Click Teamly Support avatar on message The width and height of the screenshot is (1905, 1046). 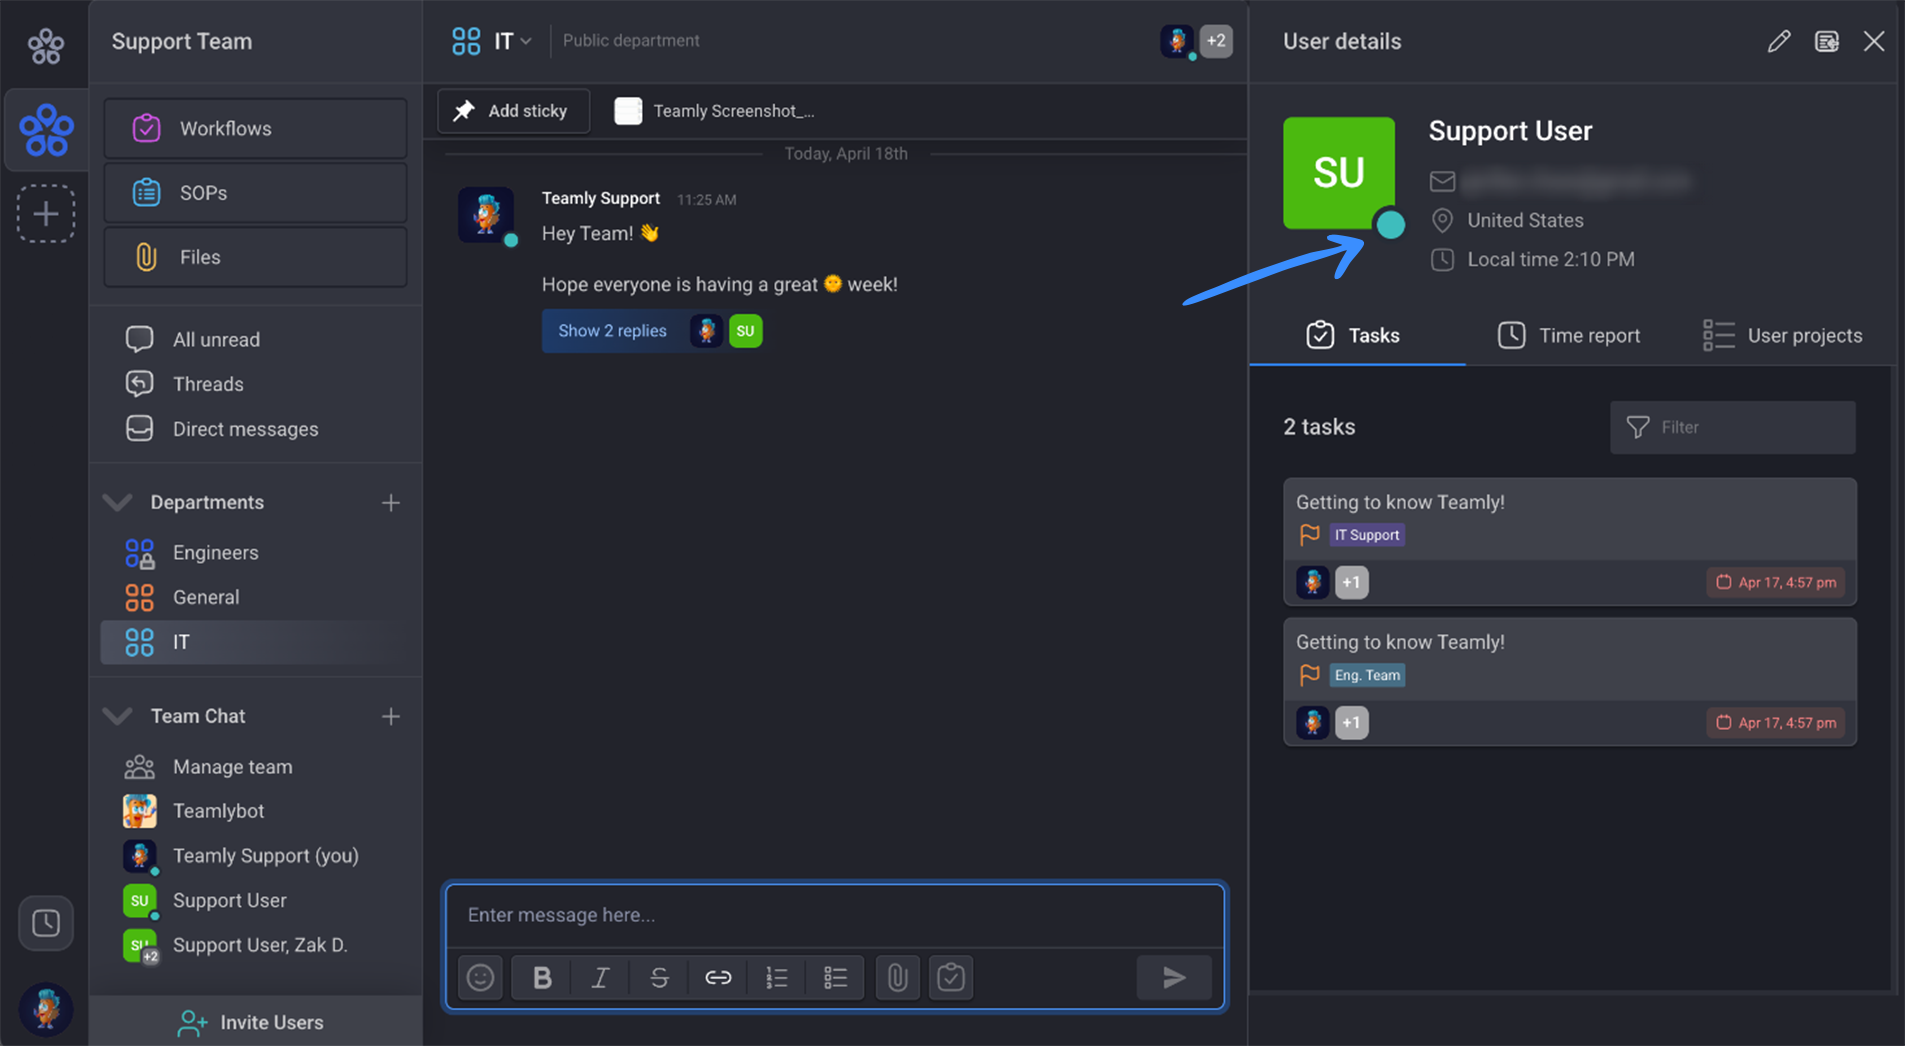(486, 215)
